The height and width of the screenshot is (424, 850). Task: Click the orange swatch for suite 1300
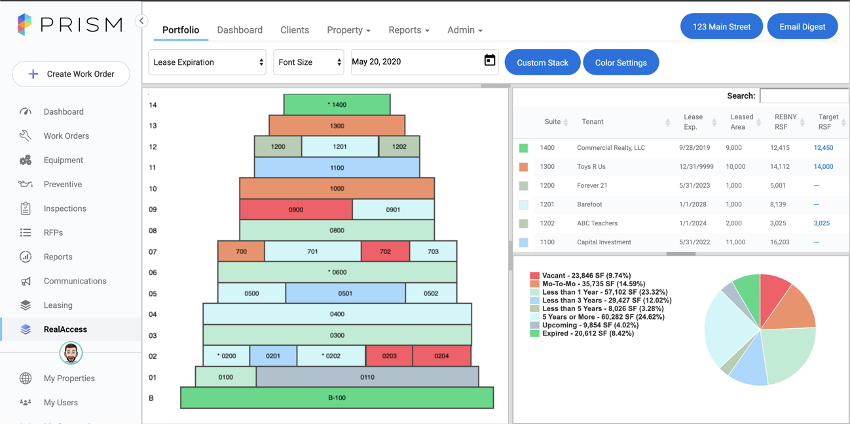click(x=523, y=167)
